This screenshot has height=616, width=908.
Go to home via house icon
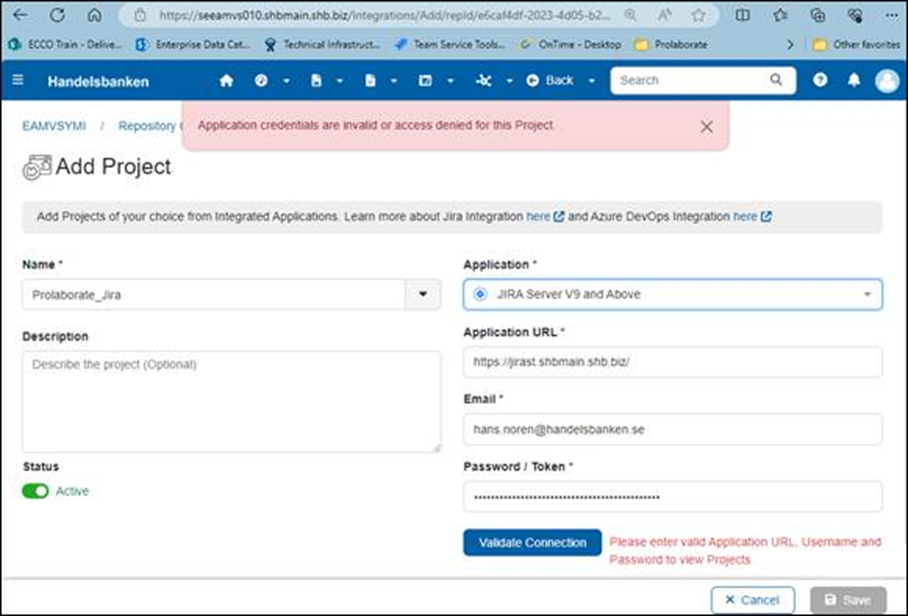(226, 80)
